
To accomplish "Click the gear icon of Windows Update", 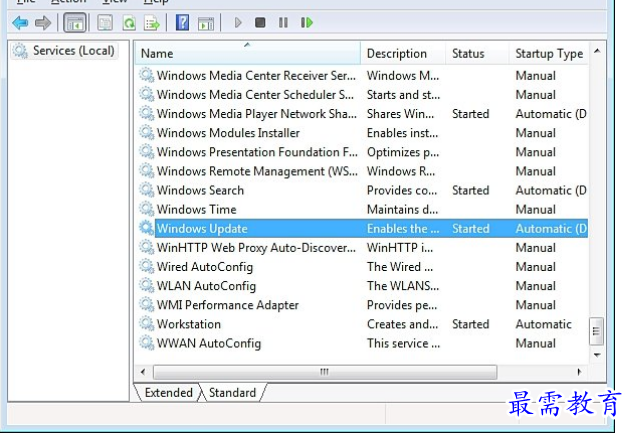I will click(147, 228).
